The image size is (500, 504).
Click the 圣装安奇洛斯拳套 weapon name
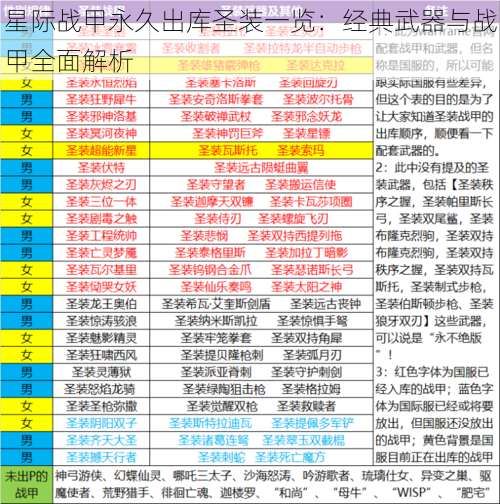click(216, 99)
